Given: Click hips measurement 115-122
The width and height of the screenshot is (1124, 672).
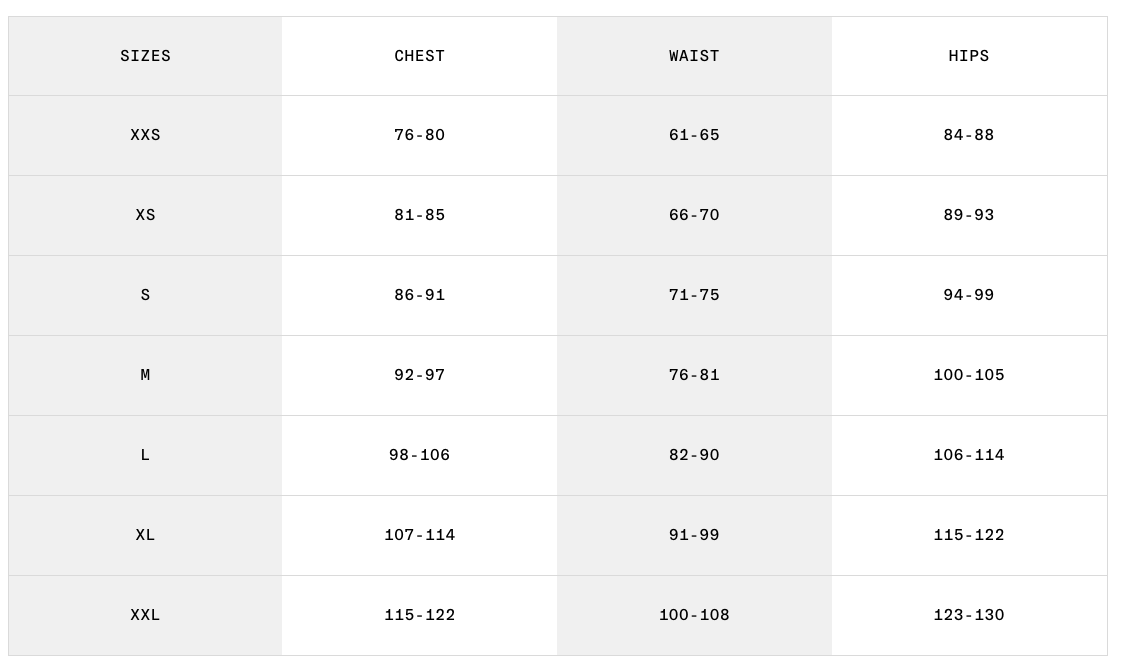Looking at the screenshot, I should (968, 535).
